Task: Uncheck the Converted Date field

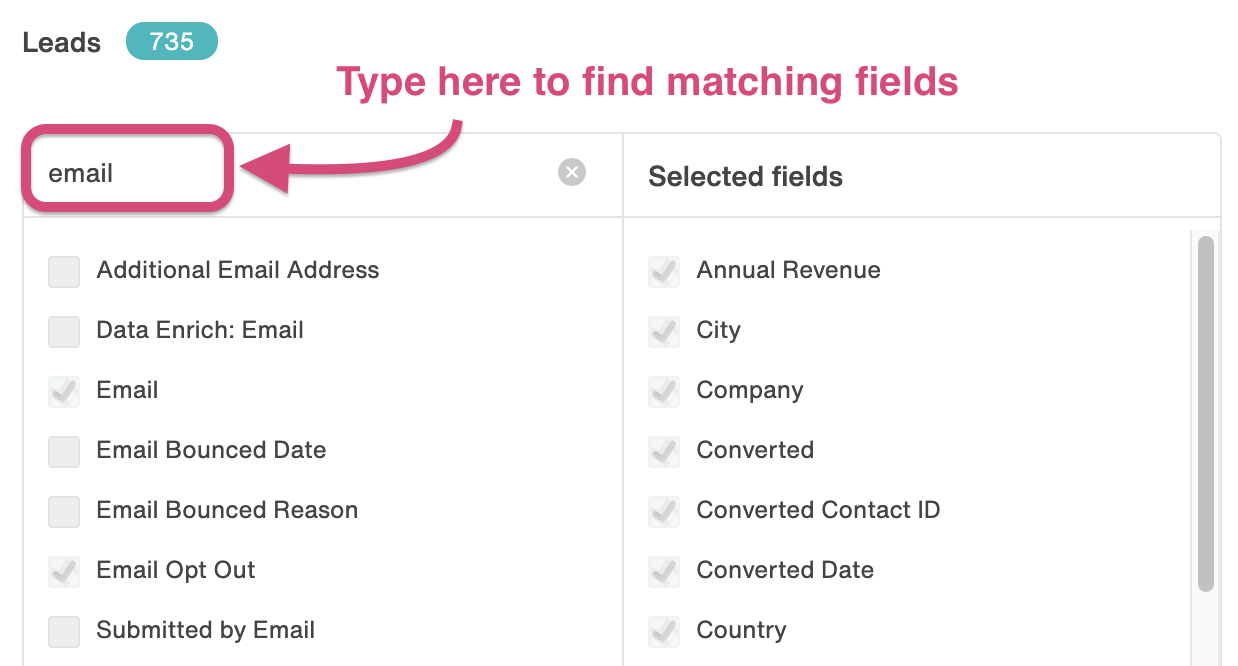Action: pyautogui.click(x=664, y=571)
